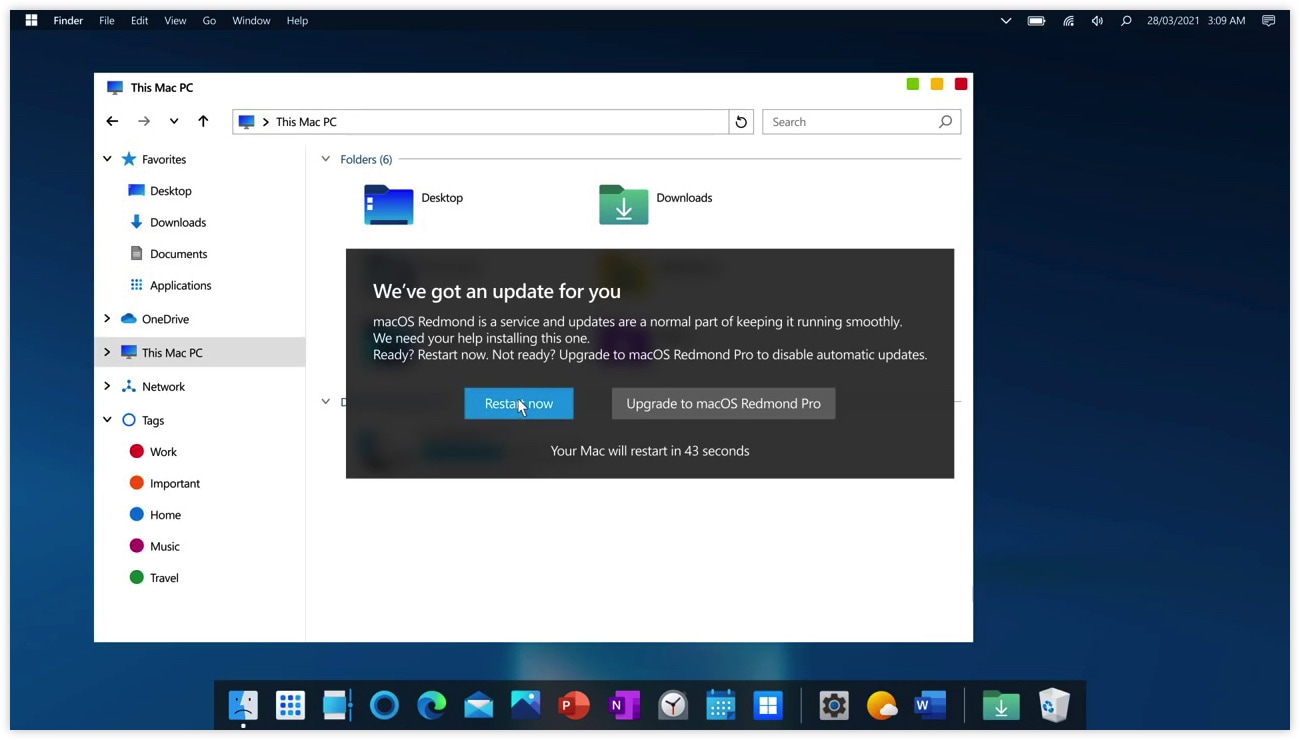Refresh the This Mac PC location
The height and width of the screenshot is (740, 1300).
(741, 122)
